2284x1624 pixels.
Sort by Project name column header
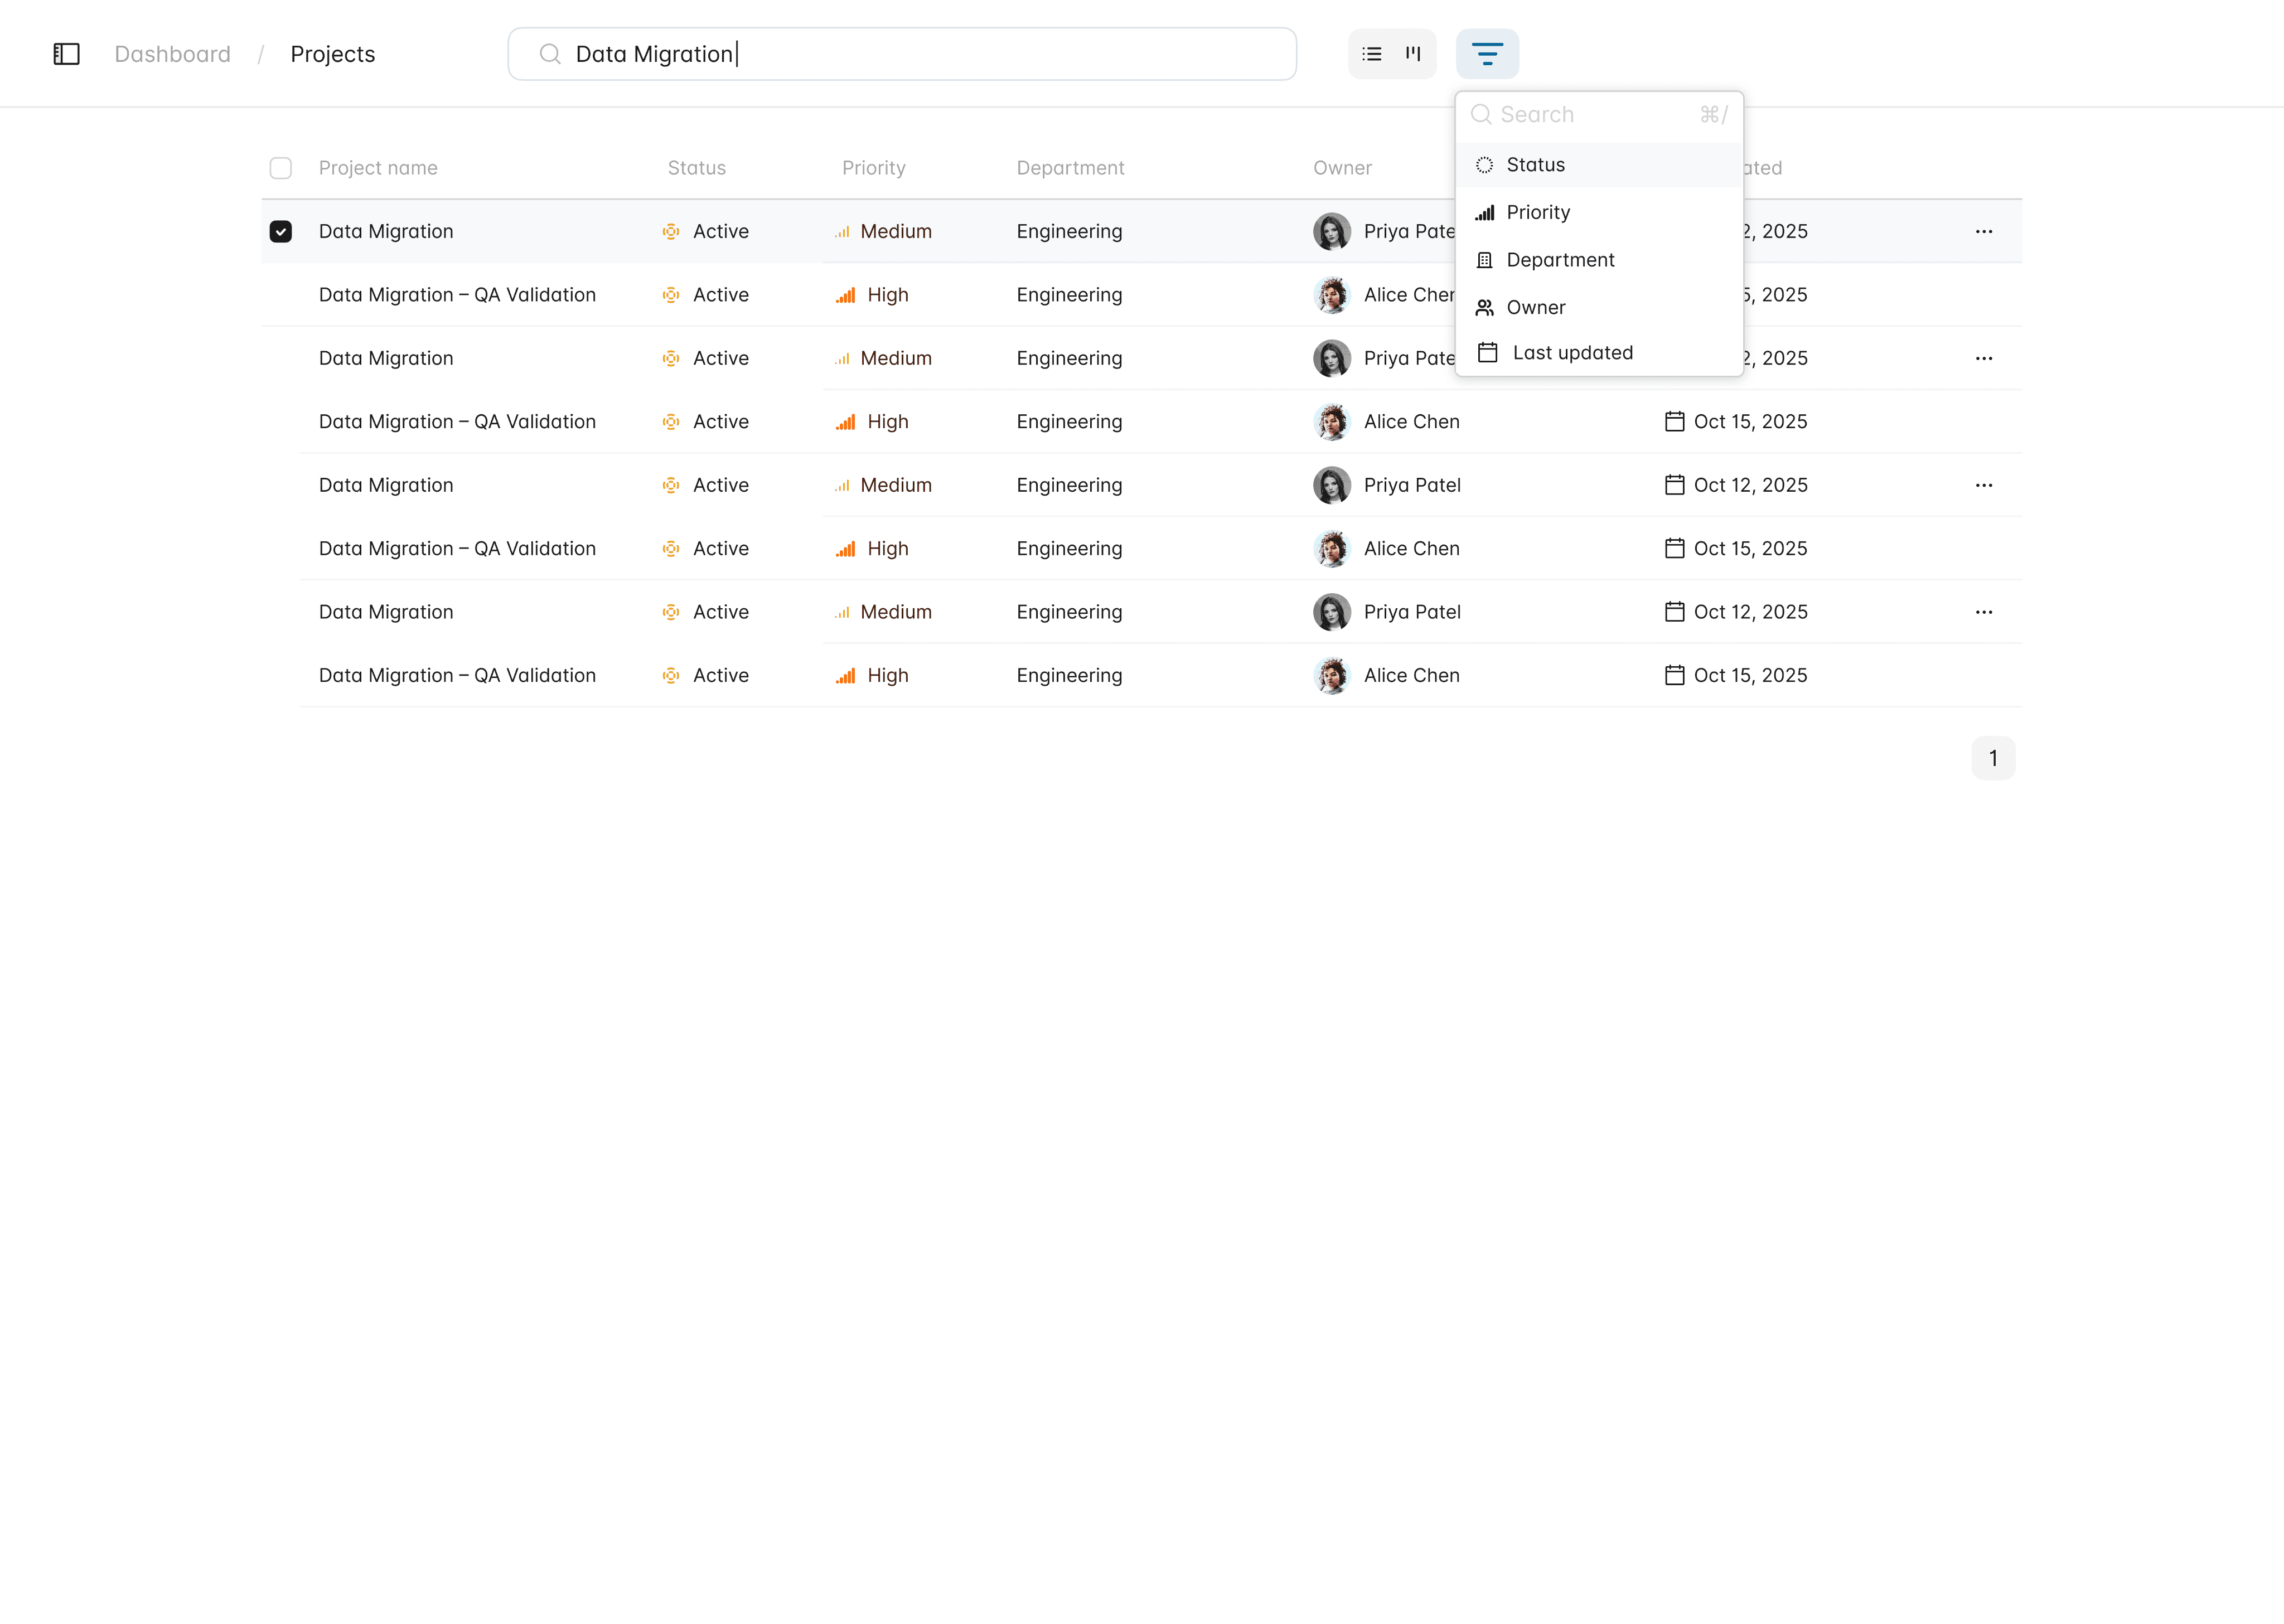(x=378, y=168)
